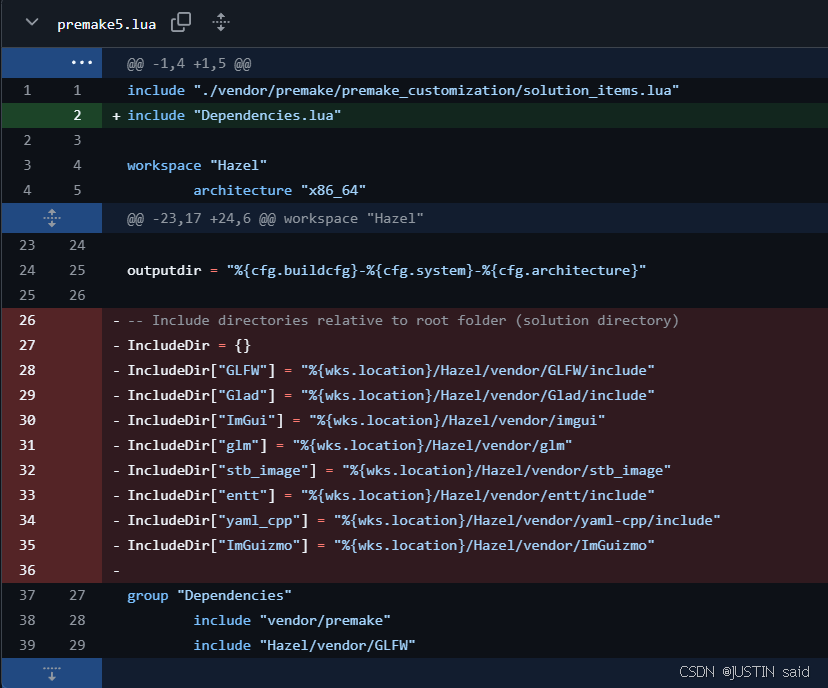The width and height of the screenshot is (828, 688).
Task: Click the @@ -23,17 +24,6 @@ hunk header text
Action: (x=275, y=218)
